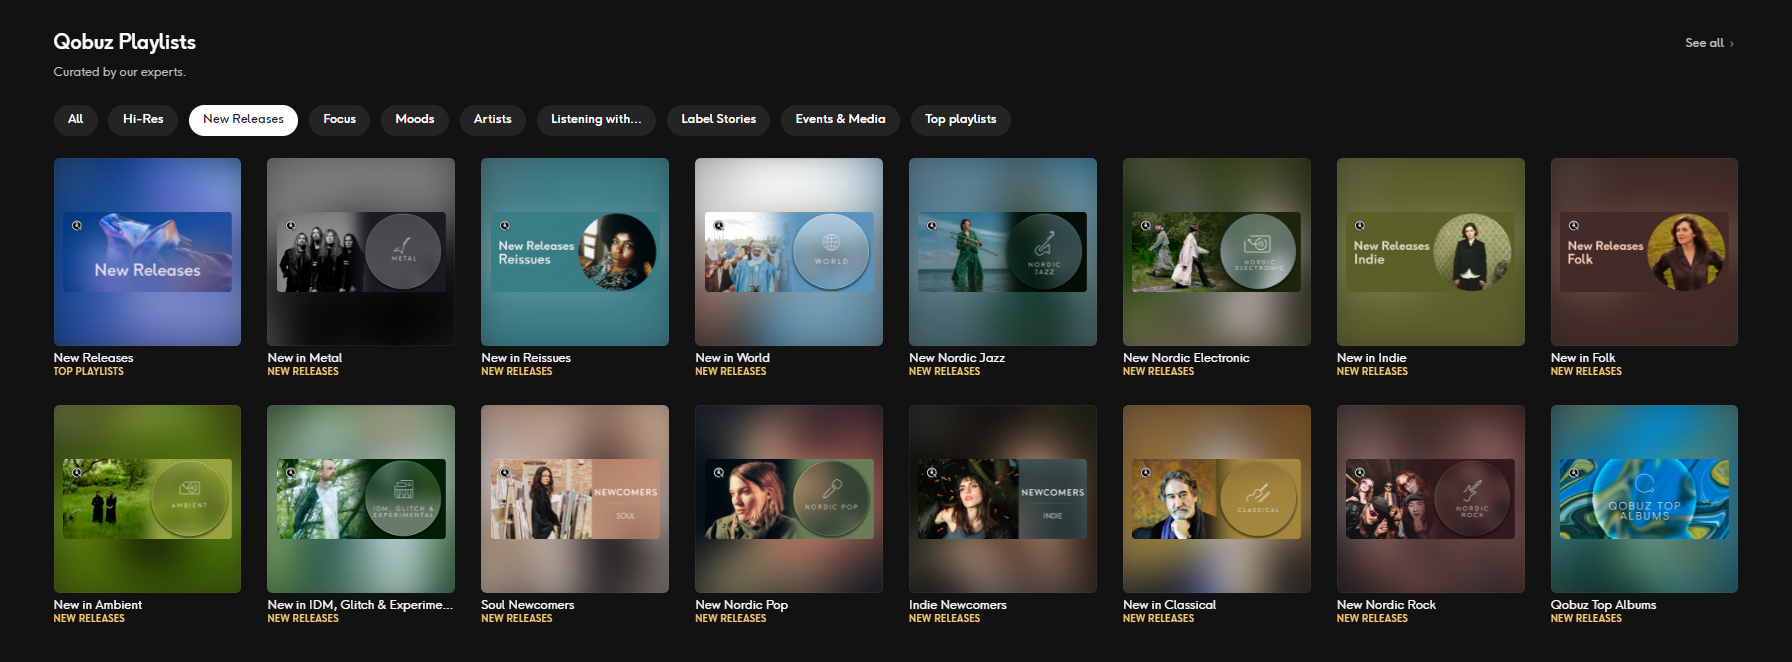Image resolution: width=1792 pixels, height=662 pixels.
Task: Click the New in Indie title text
Action: pos(1372,358)
